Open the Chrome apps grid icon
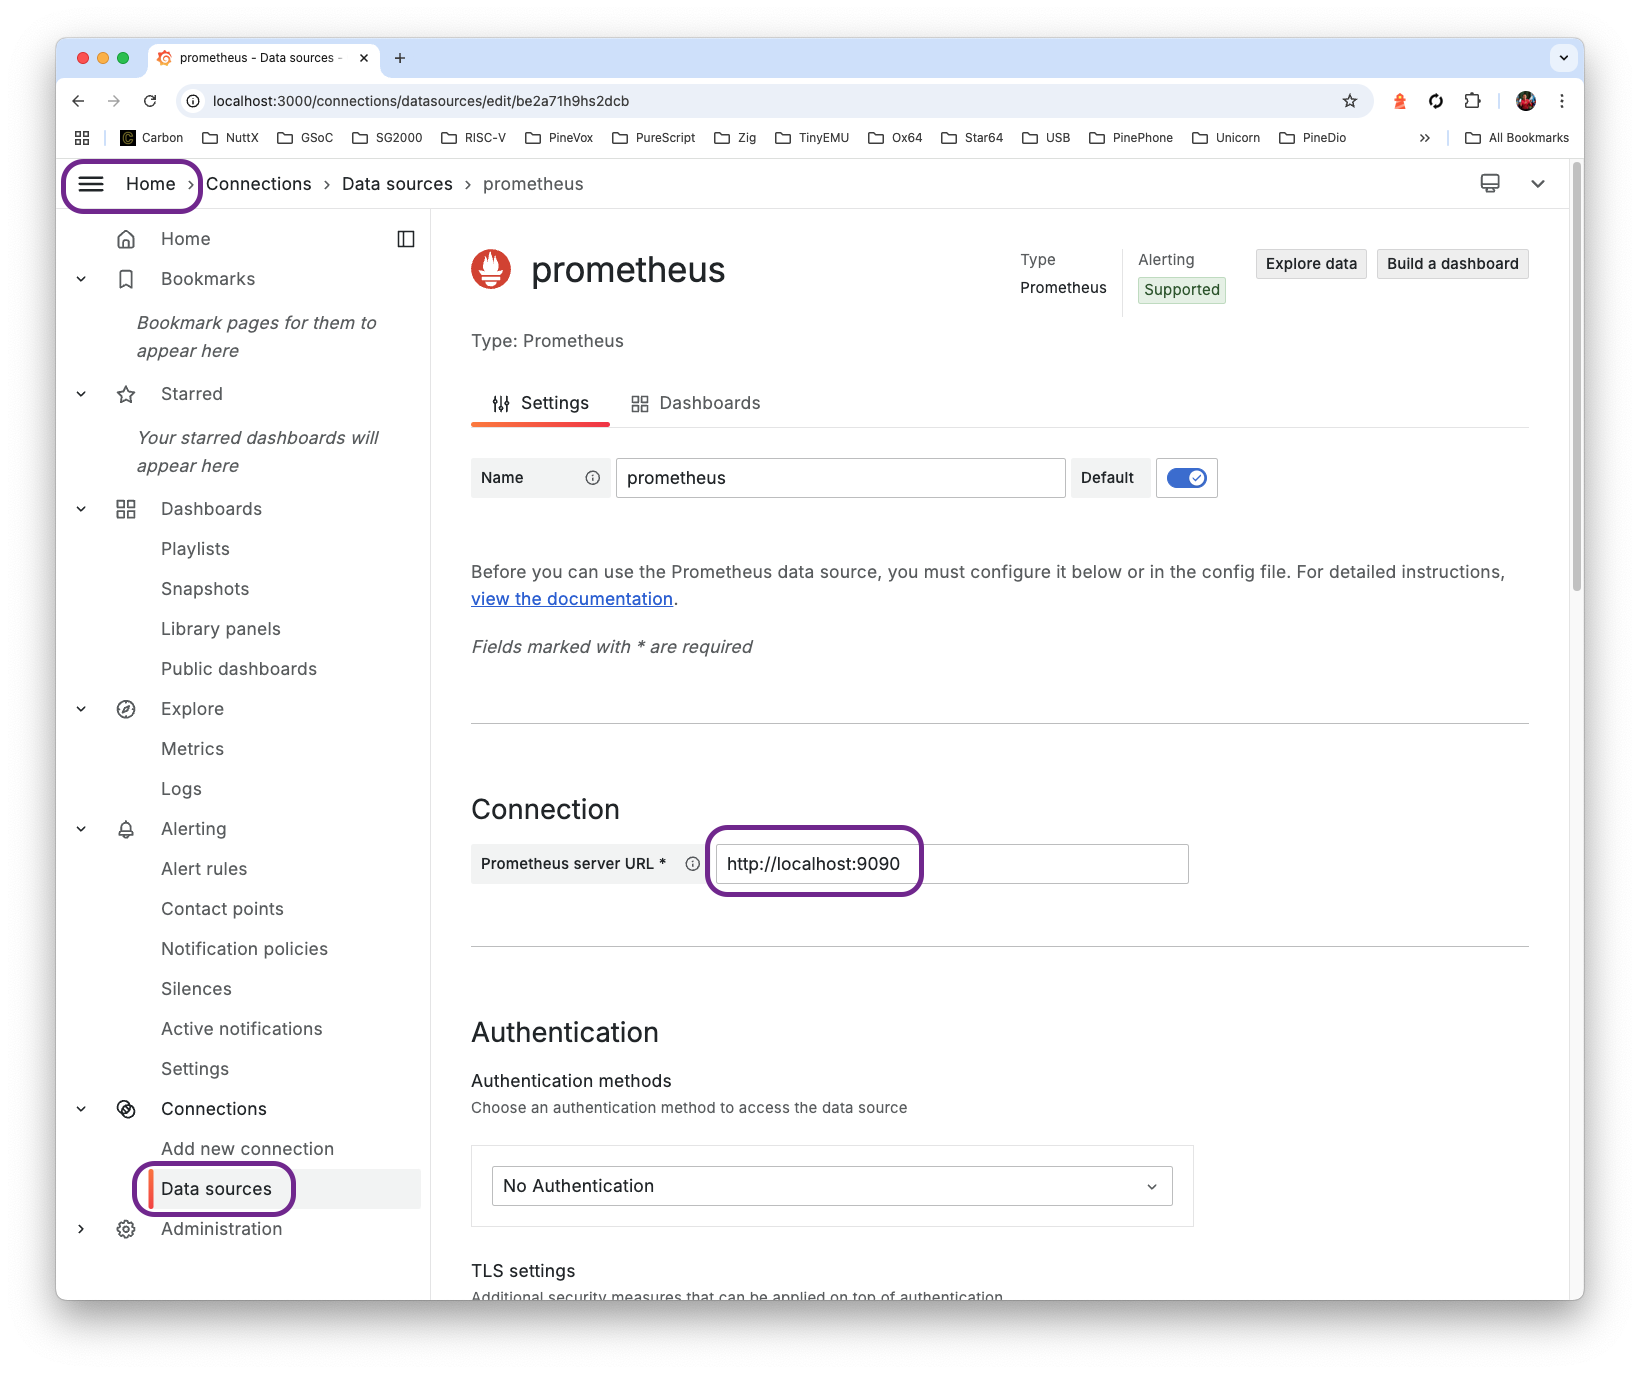This screenshot has height=1374, width=1640. click(x=82, y=138)
